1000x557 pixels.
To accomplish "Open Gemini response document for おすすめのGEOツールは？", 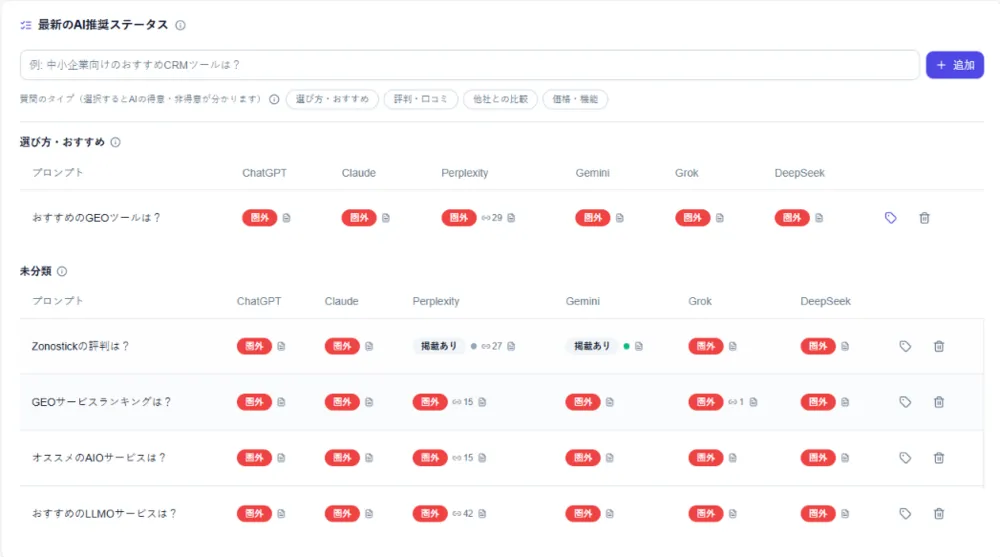I will tap(620, 218).
